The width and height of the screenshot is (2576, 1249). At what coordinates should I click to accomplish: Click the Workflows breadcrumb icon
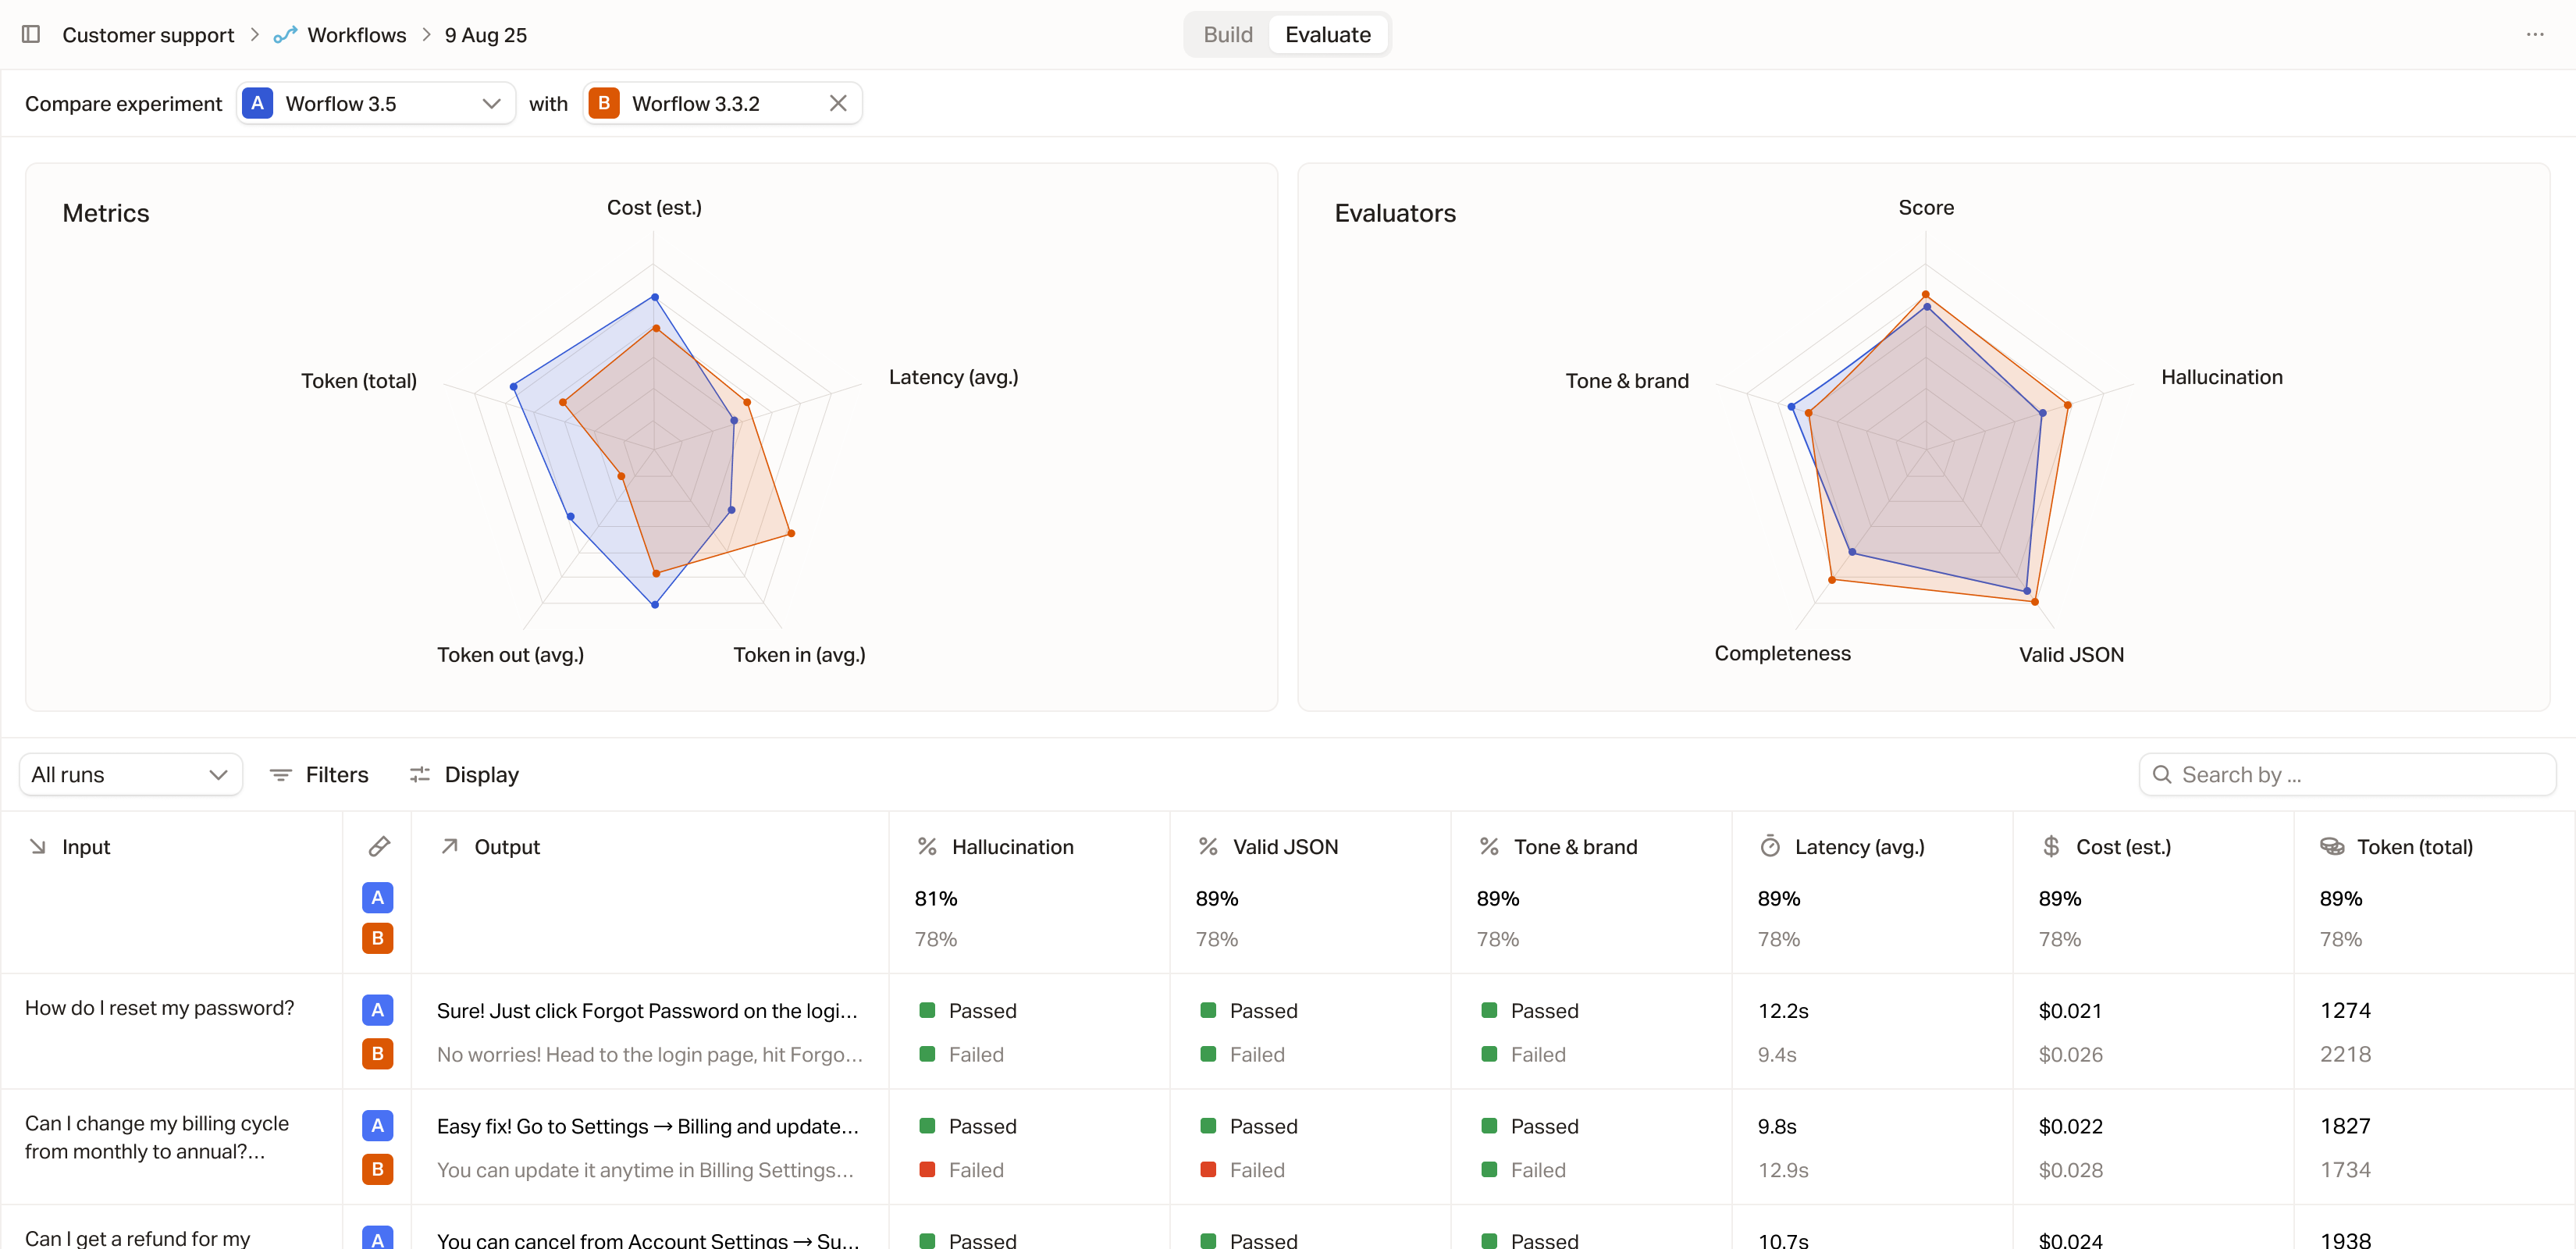tap(285, 34)
